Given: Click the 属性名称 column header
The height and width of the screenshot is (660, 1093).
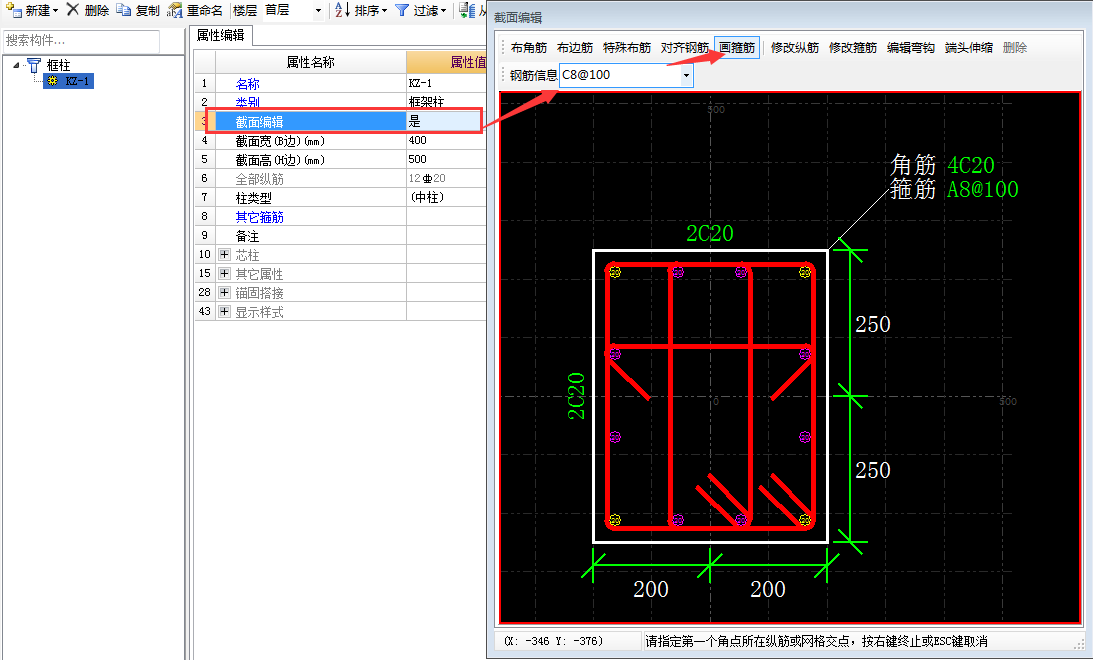Looking at the screenshot, I should coord(310,62).
